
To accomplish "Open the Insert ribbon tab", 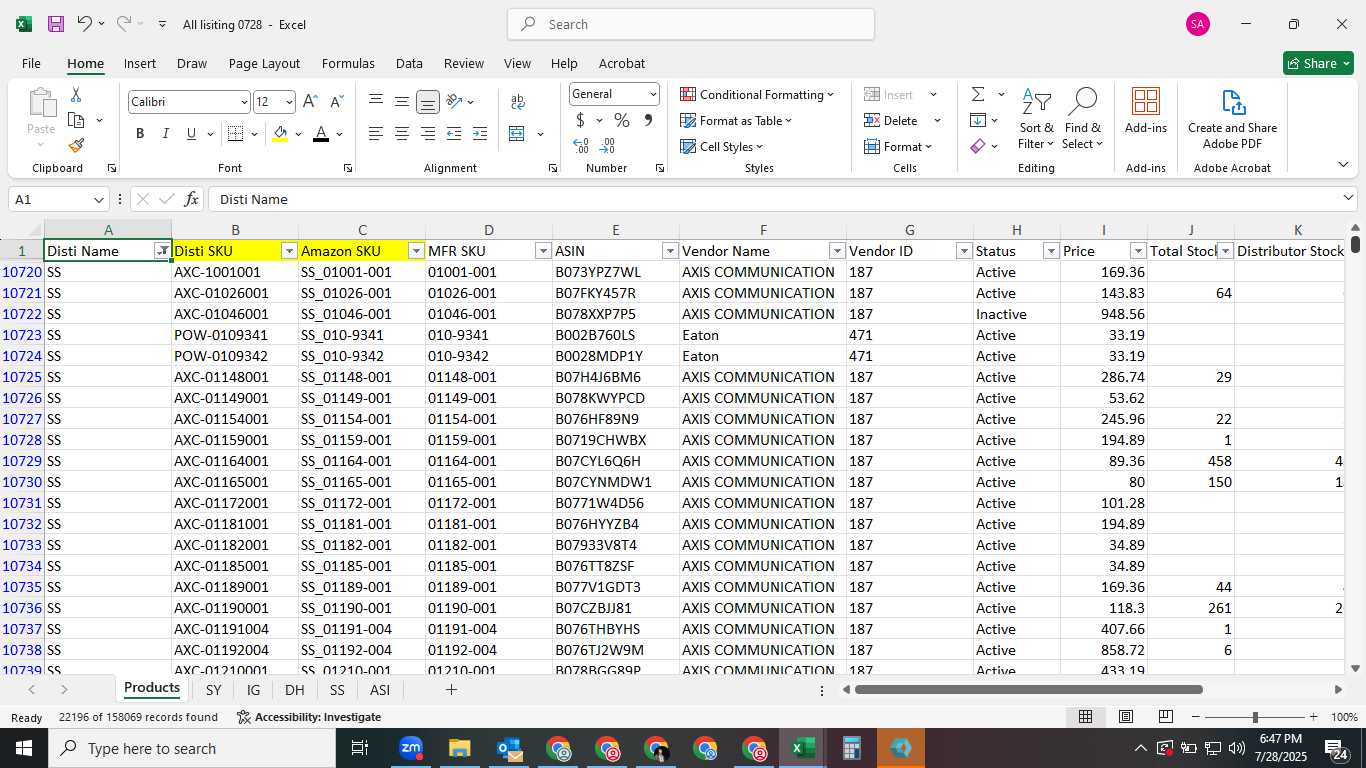I will 140,63.
